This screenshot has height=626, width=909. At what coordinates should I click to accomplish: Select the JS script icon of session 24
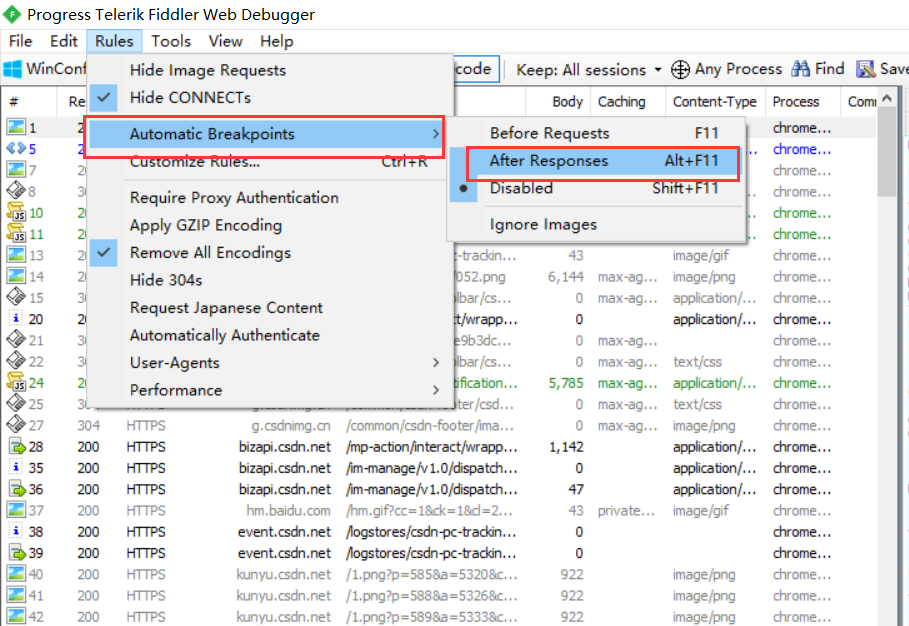[x=16, y=383]
